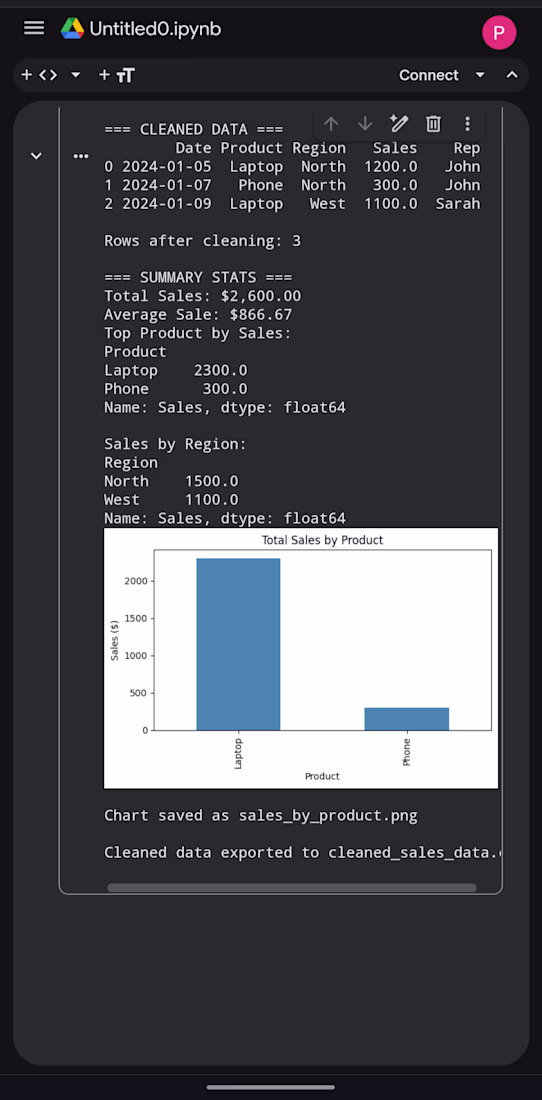The image size is (542, 1100).
Task: Click the Google Drive logo icon
Action: click(x=72, y=29)
